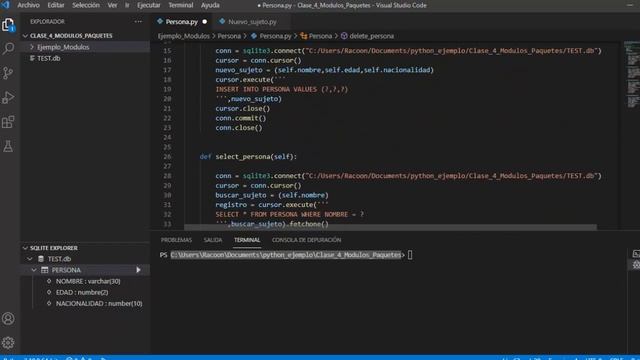
Task: Click the cursor.close() line of code
Action: [243, 109]
